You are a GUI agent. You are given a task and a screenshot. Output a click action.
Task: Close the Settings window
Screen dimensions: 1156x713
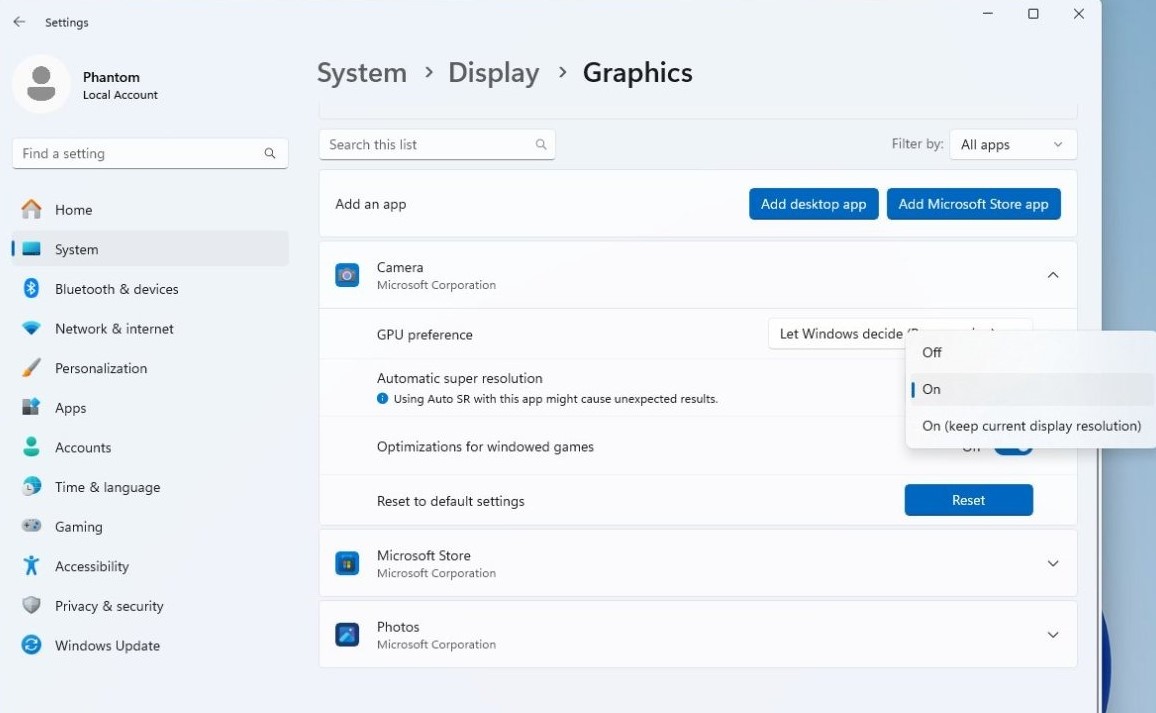(1079, 13)
